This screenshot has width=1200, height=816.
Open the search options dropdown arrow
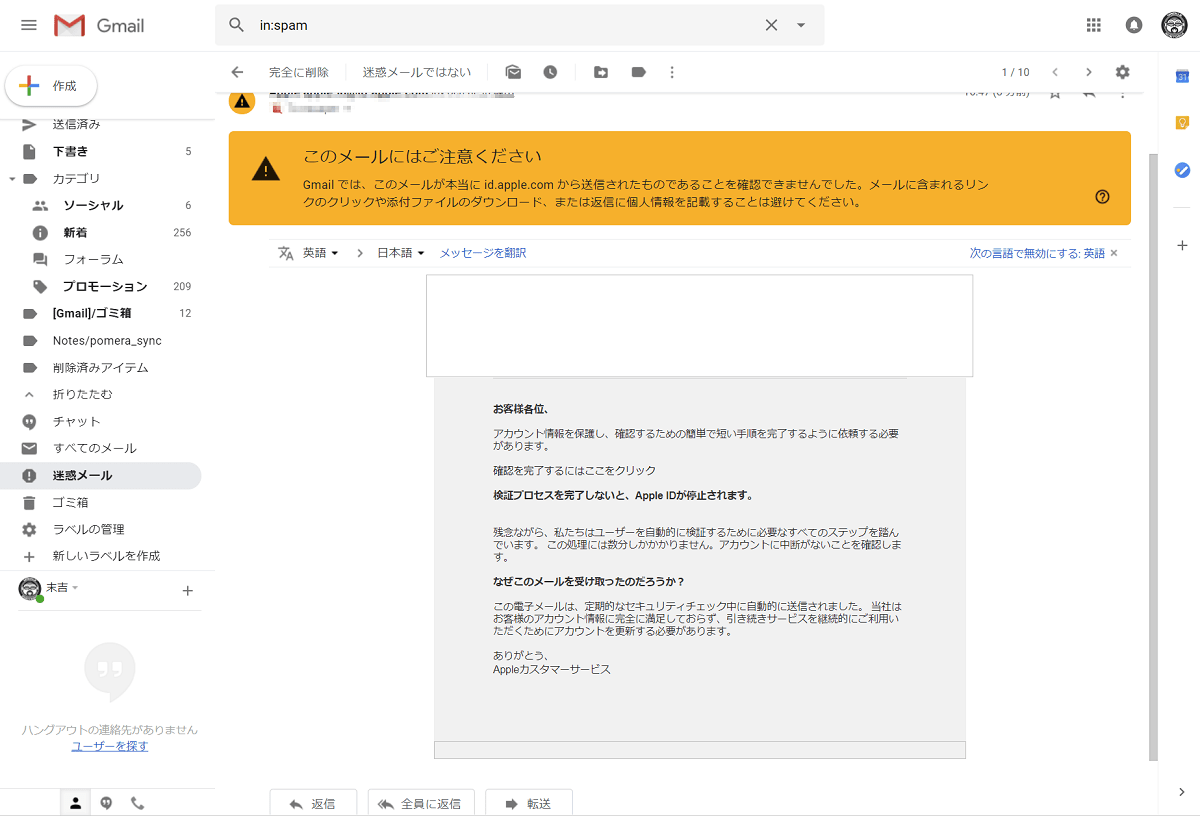pyautogui.click(x=801, y=25)
